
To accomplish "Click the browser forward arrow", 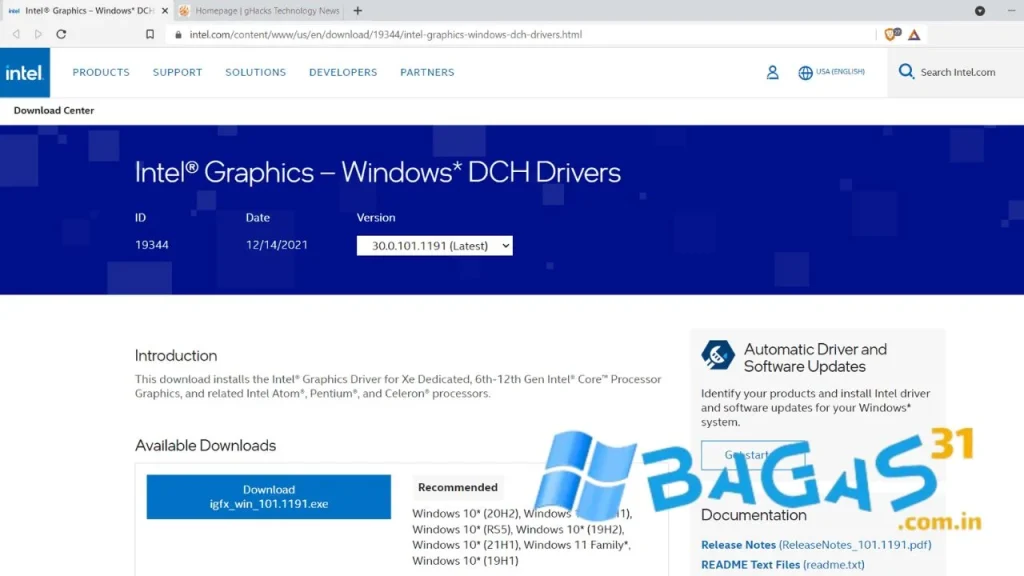I will 39,34.
